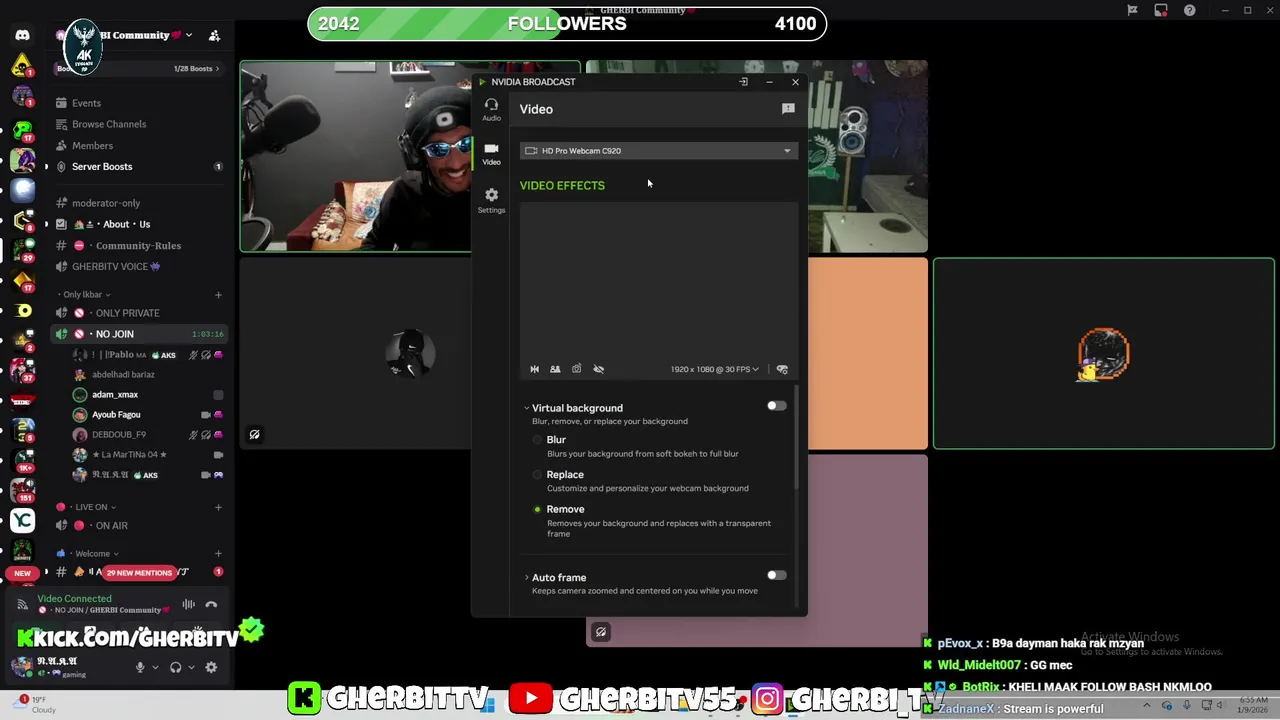Create channel in Welcome category
The image size is (1280, 720).
pos(218,554)
